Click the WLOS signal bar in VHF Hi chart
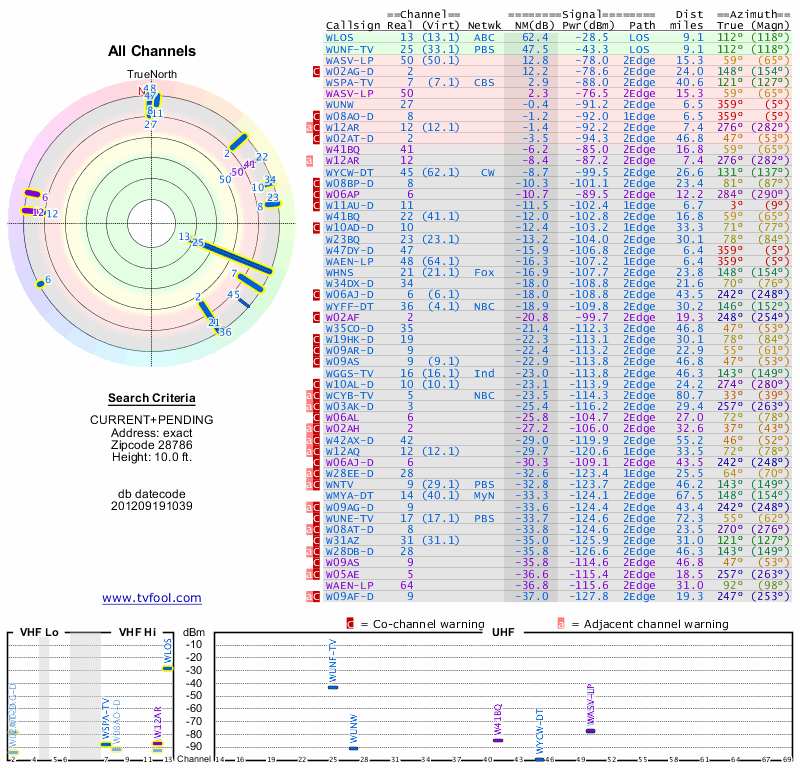 pyautogui.click(x=168, y=667)
